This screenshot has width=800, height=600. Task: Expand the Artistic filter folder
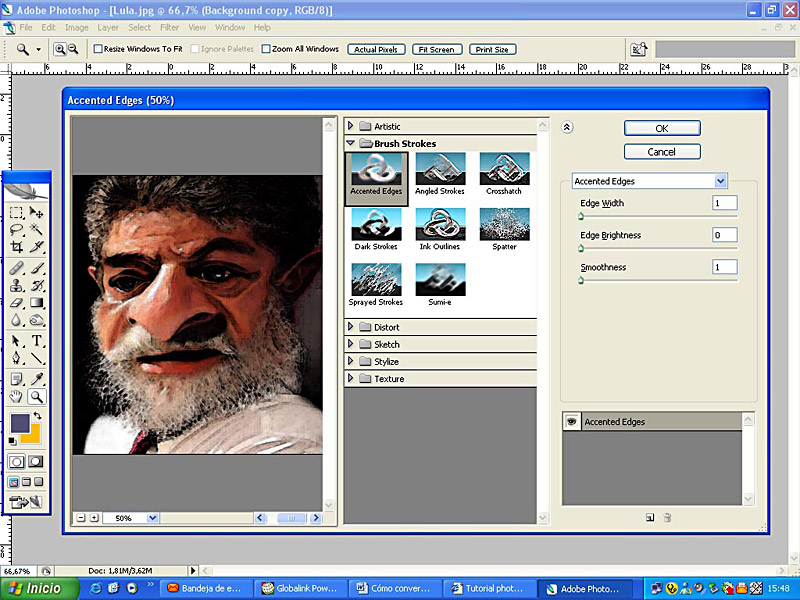tap(351, 126)
